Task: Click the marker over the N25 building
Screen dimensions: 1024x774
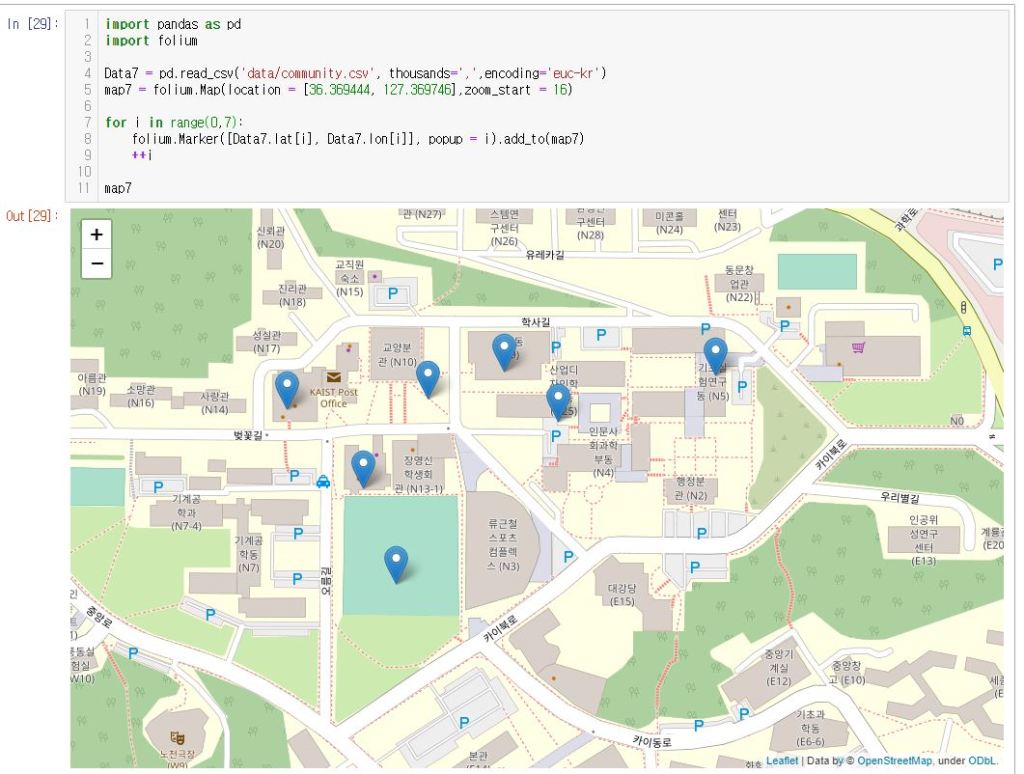Action: [558, 401]
